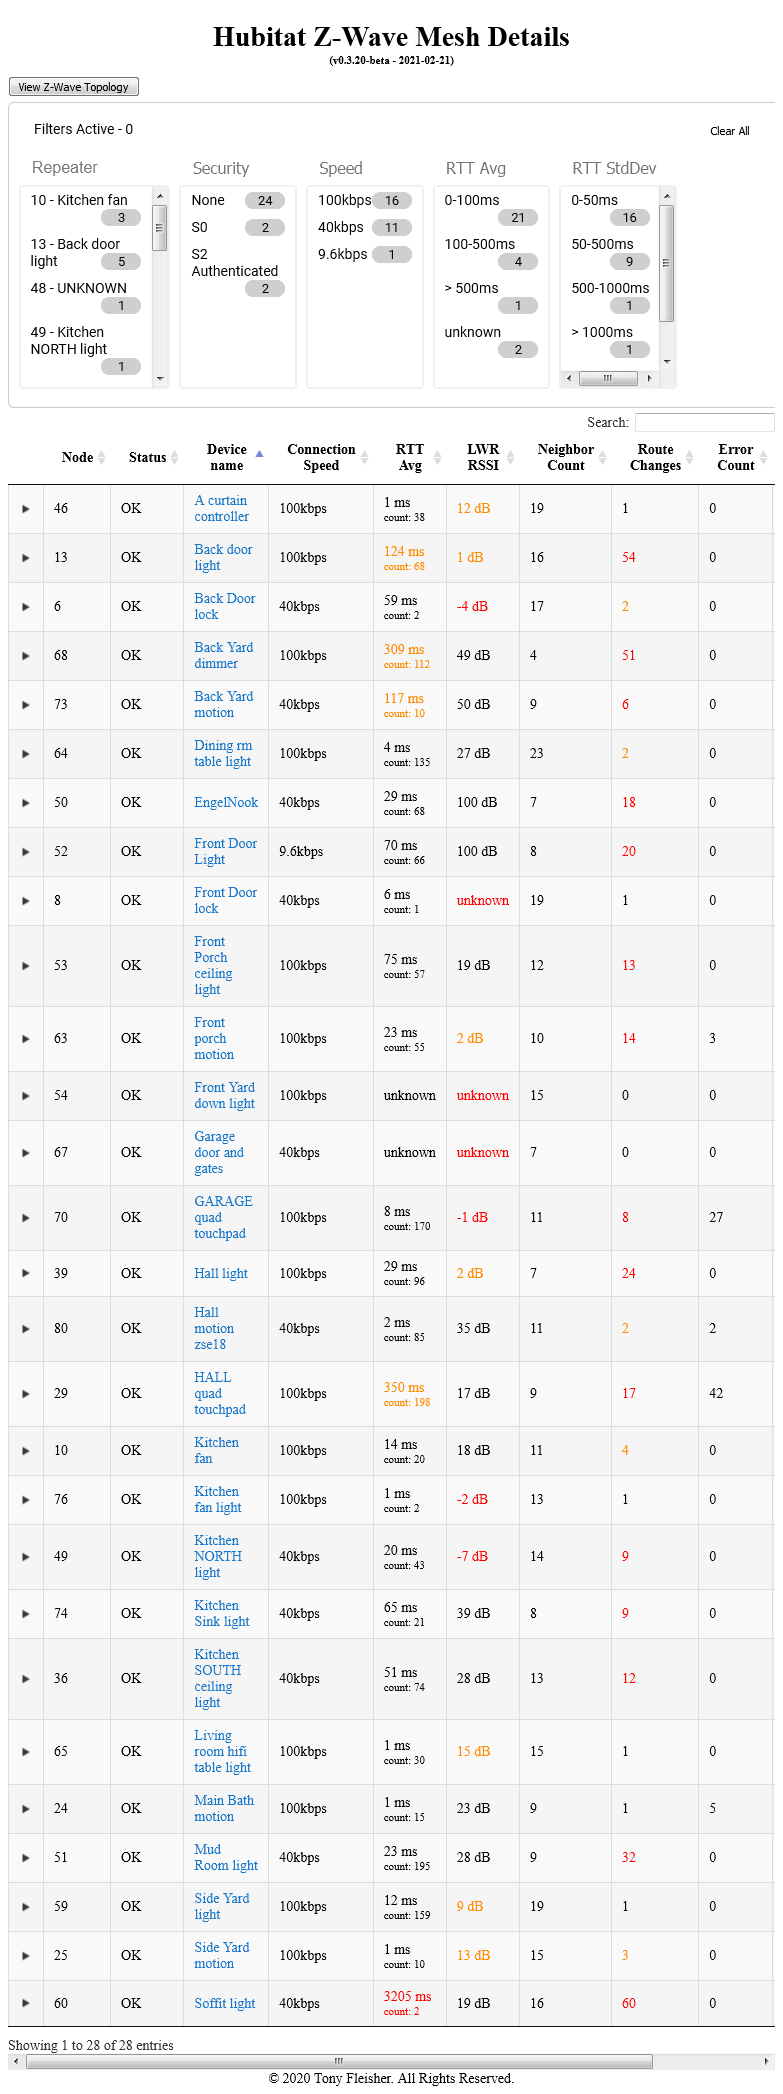Screen dimensions: 783x2094
Task: Filter by repeater 10 - Kitchen fan
Action: tap(86, 208)
